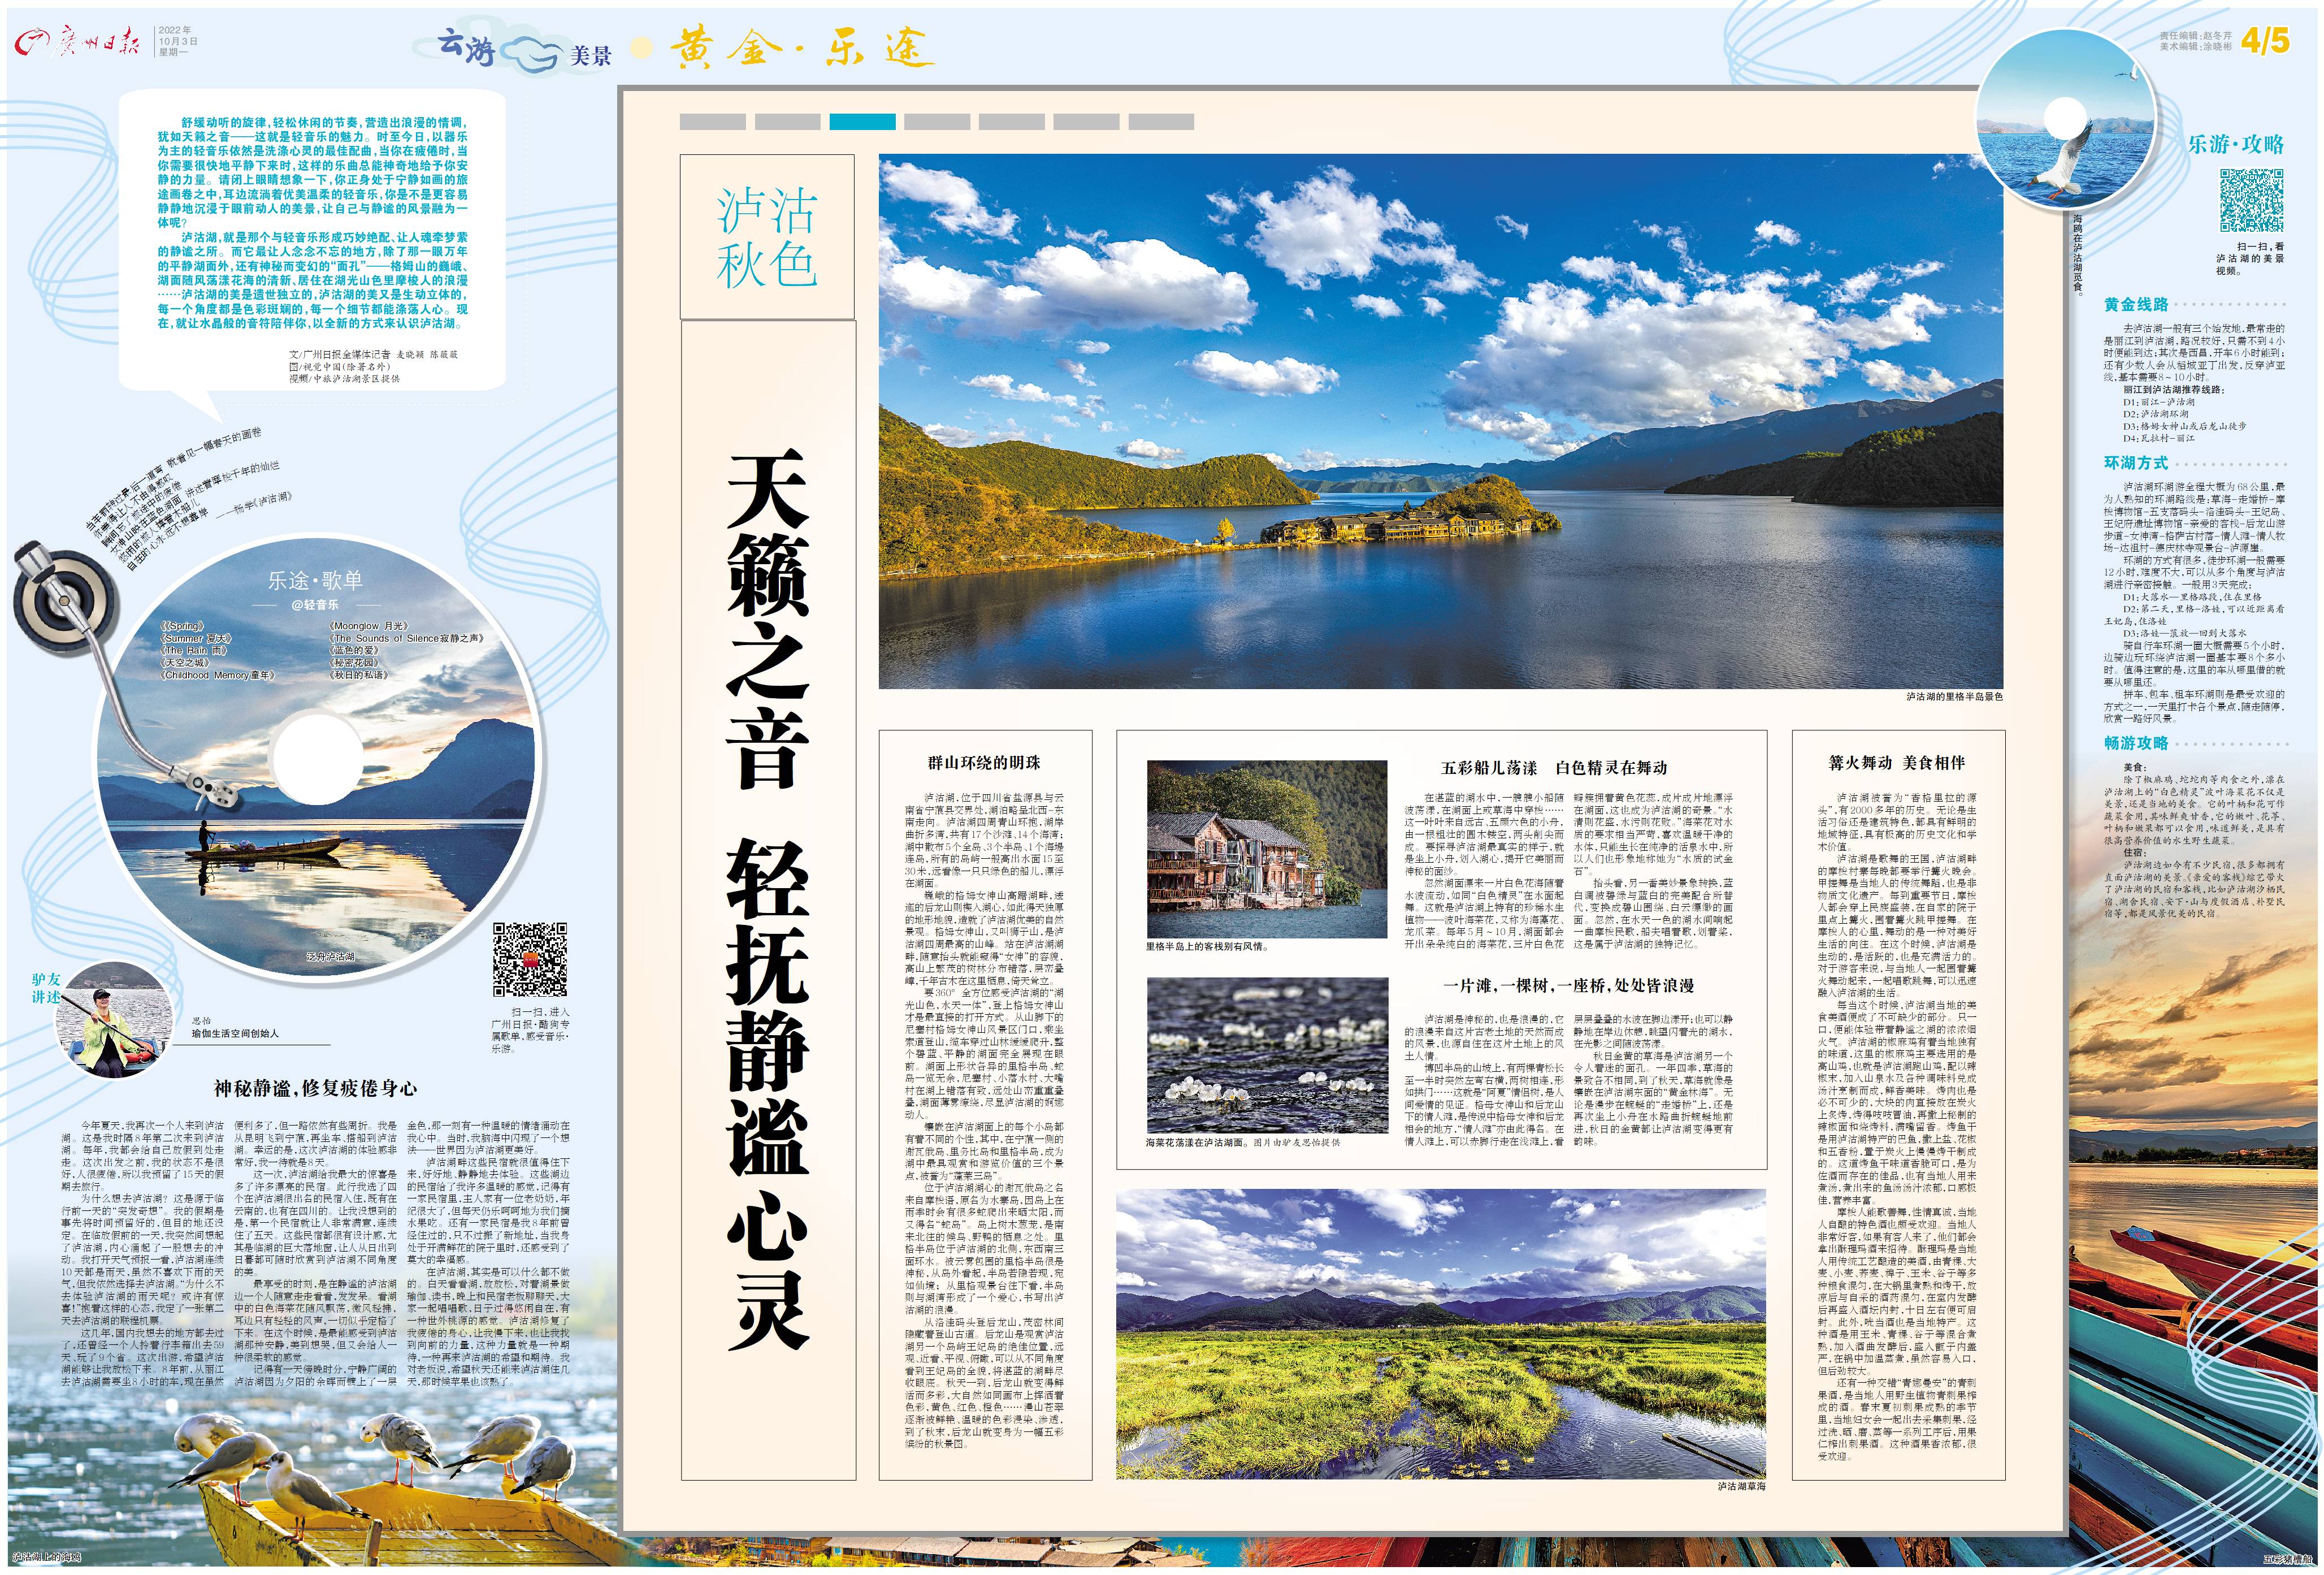Image resolution: width=2324 pixels, height=1575 pixels.
Task: Click the page number 4/5
Action: [2264, 40]
